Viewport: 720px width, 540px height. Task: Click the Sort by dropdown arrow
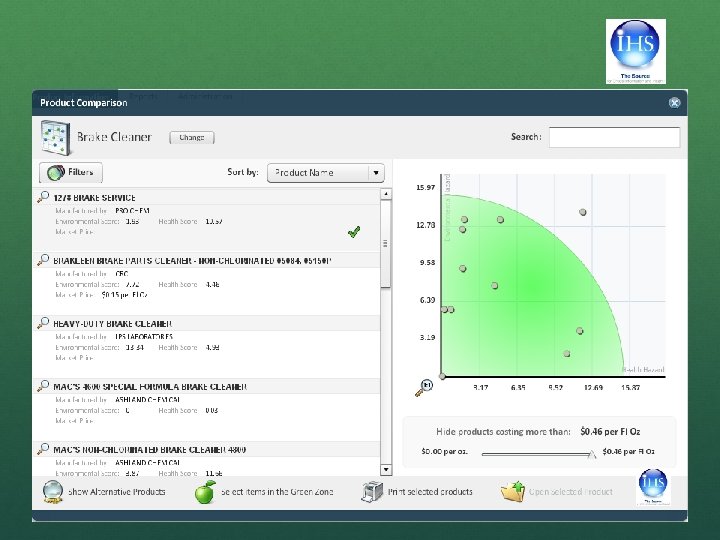[x=376, y=173]
